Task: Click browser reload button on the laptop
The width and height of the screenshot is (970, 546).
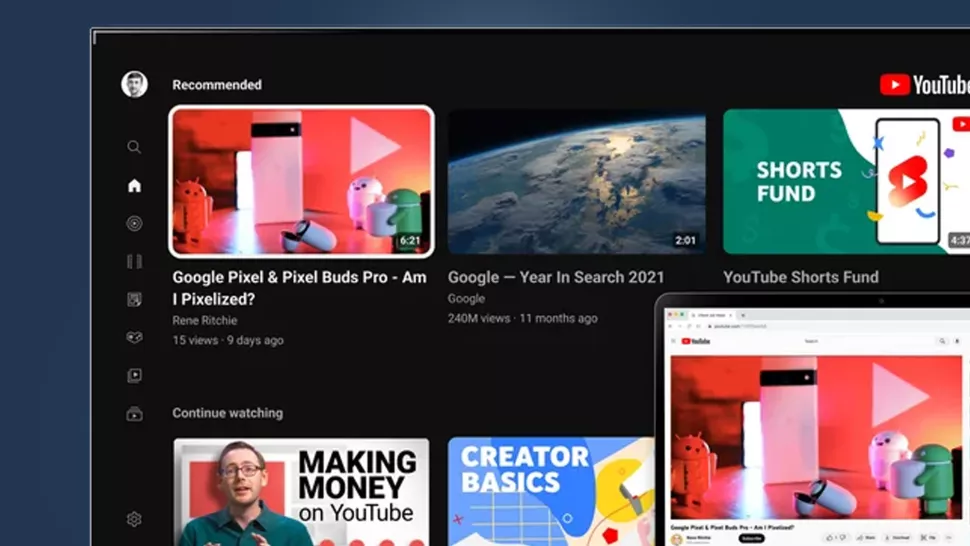Action: [x=689, y=326]
